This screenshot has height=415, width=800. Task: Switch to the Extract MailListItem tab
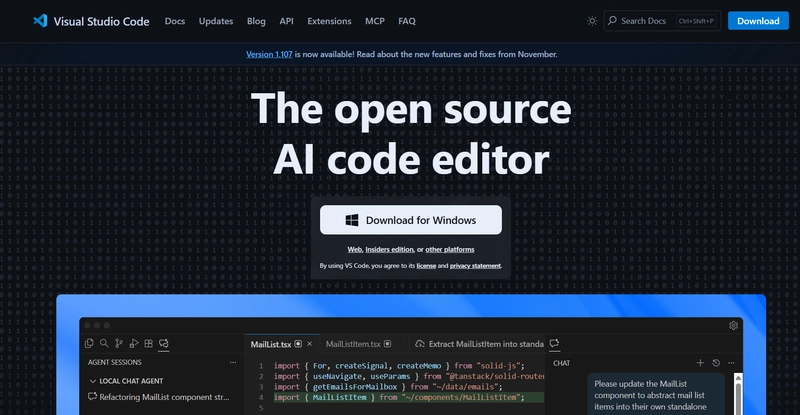tap(478, 344)
